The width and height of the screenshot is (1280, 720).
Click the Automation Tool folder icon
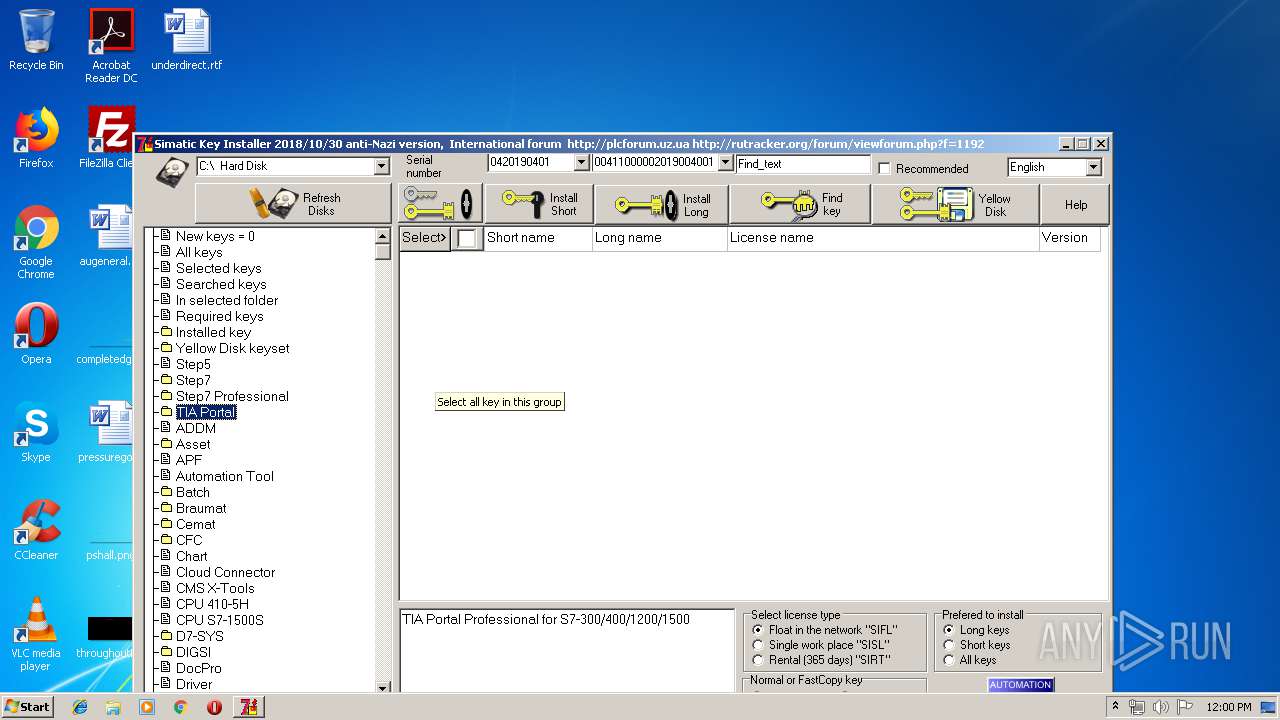click(166, 476)
